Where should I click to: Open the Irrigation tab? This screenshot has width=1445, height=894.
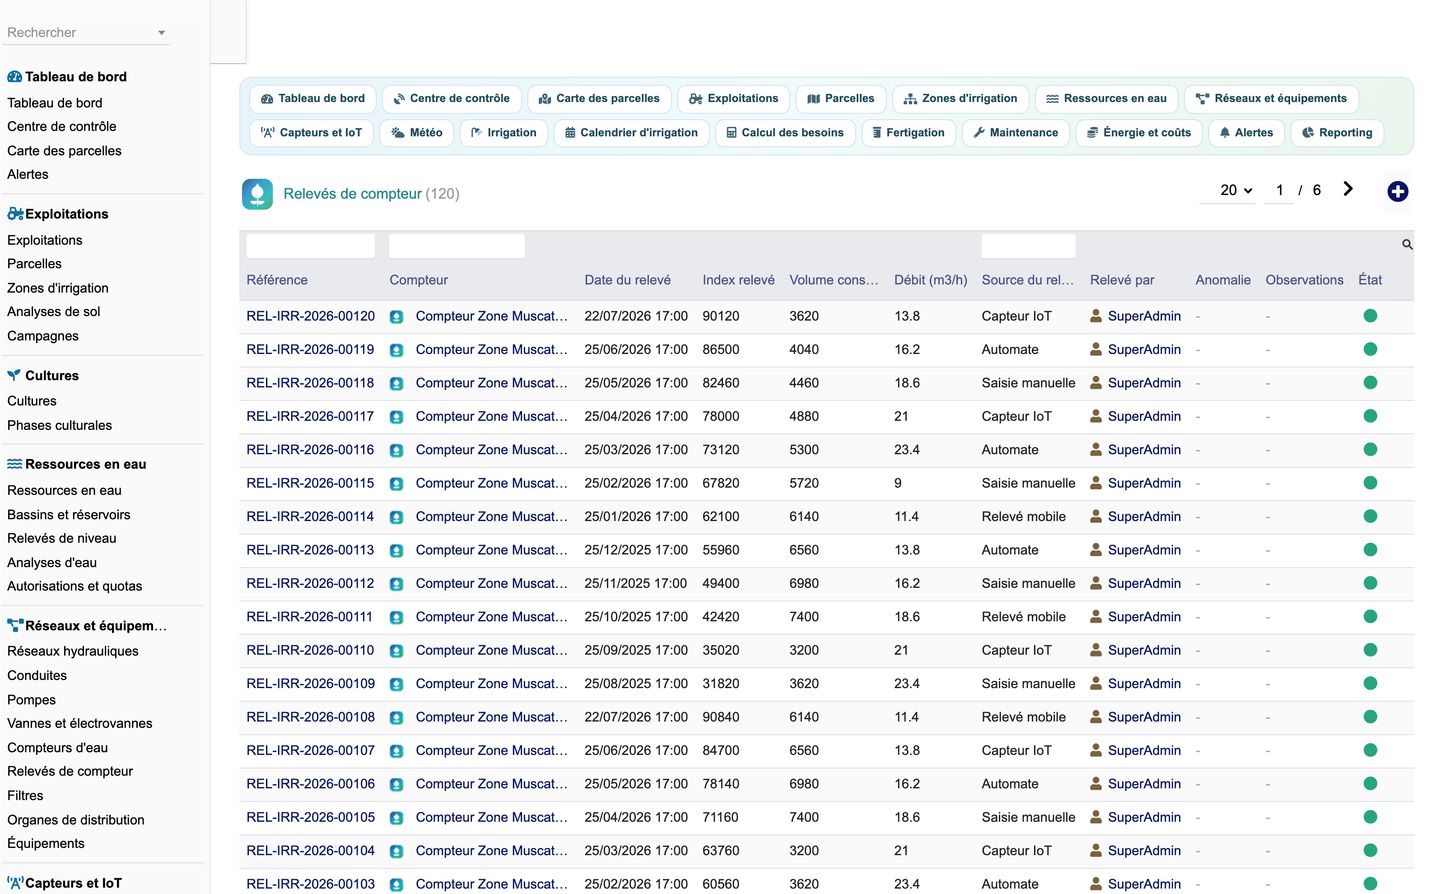[504, 133]
